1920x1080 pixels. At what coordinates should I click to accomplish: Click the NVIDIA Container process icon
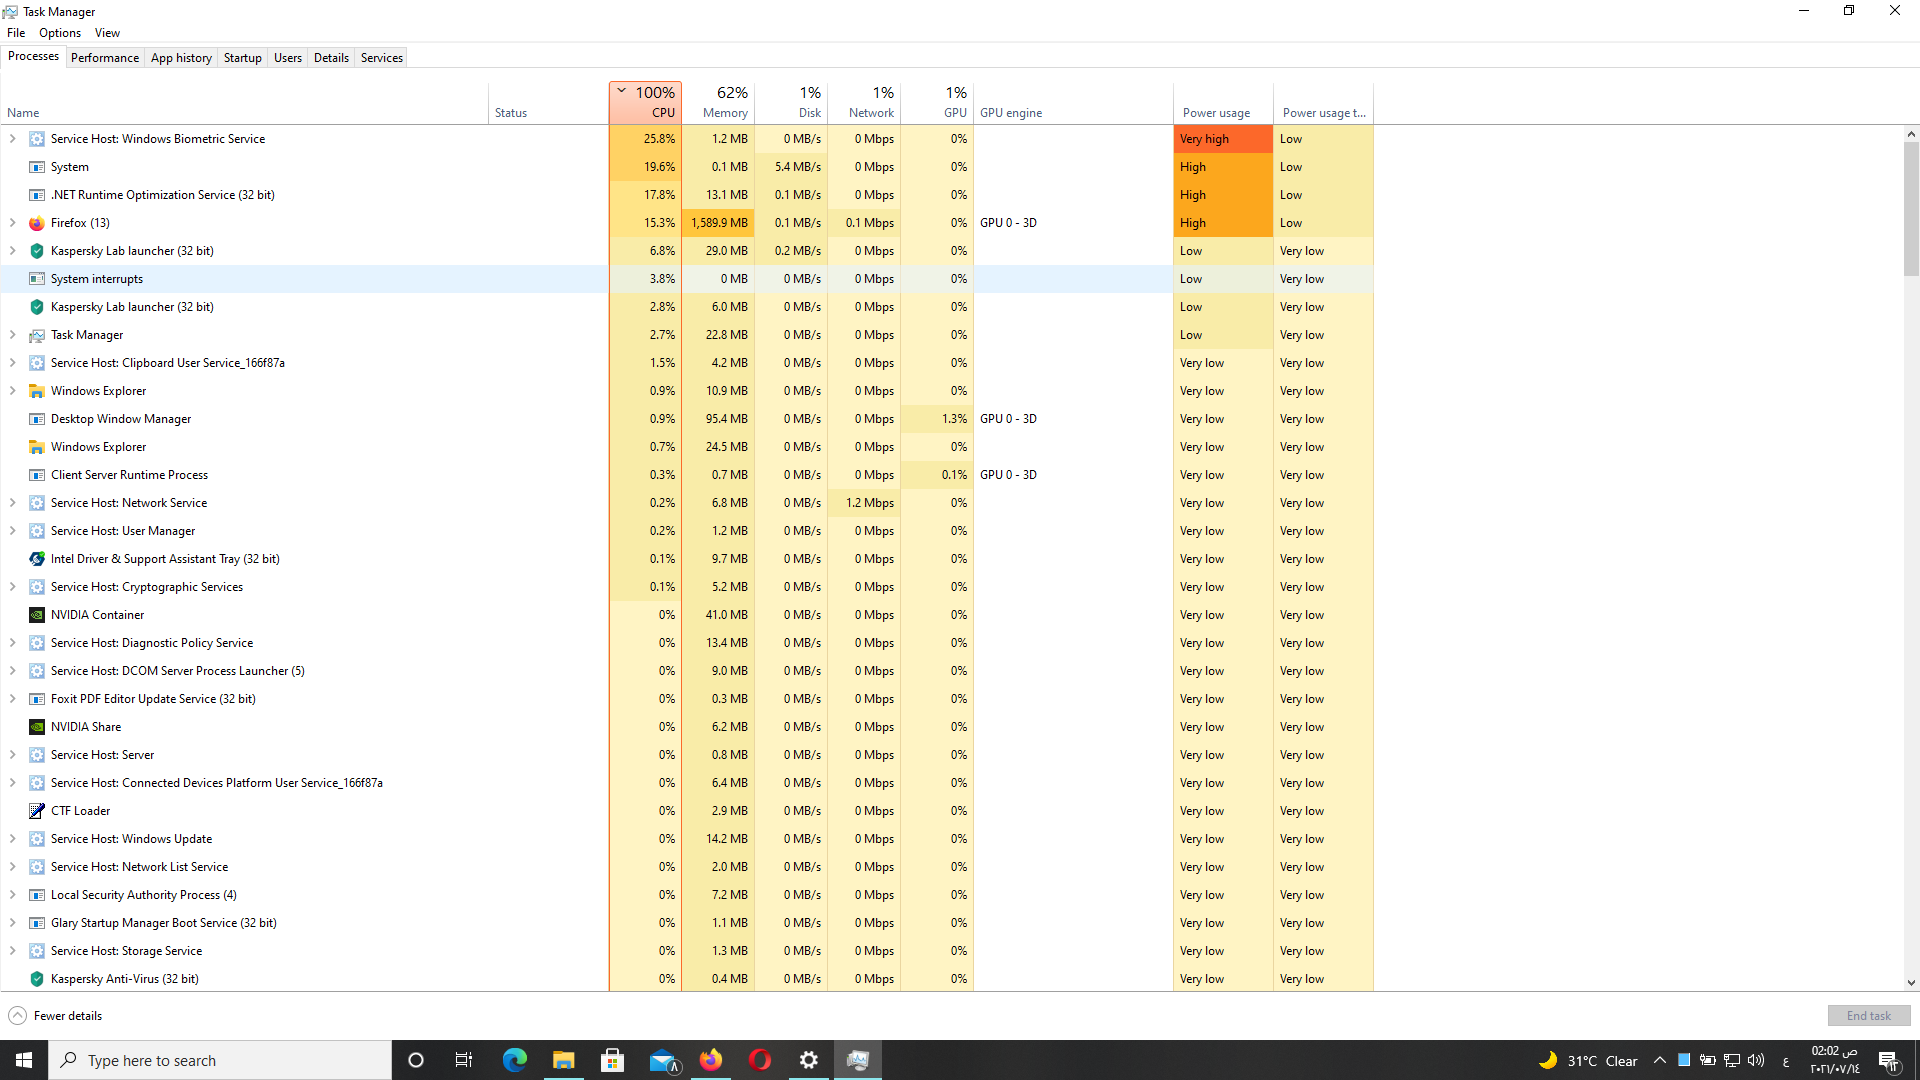click(37, 615)
